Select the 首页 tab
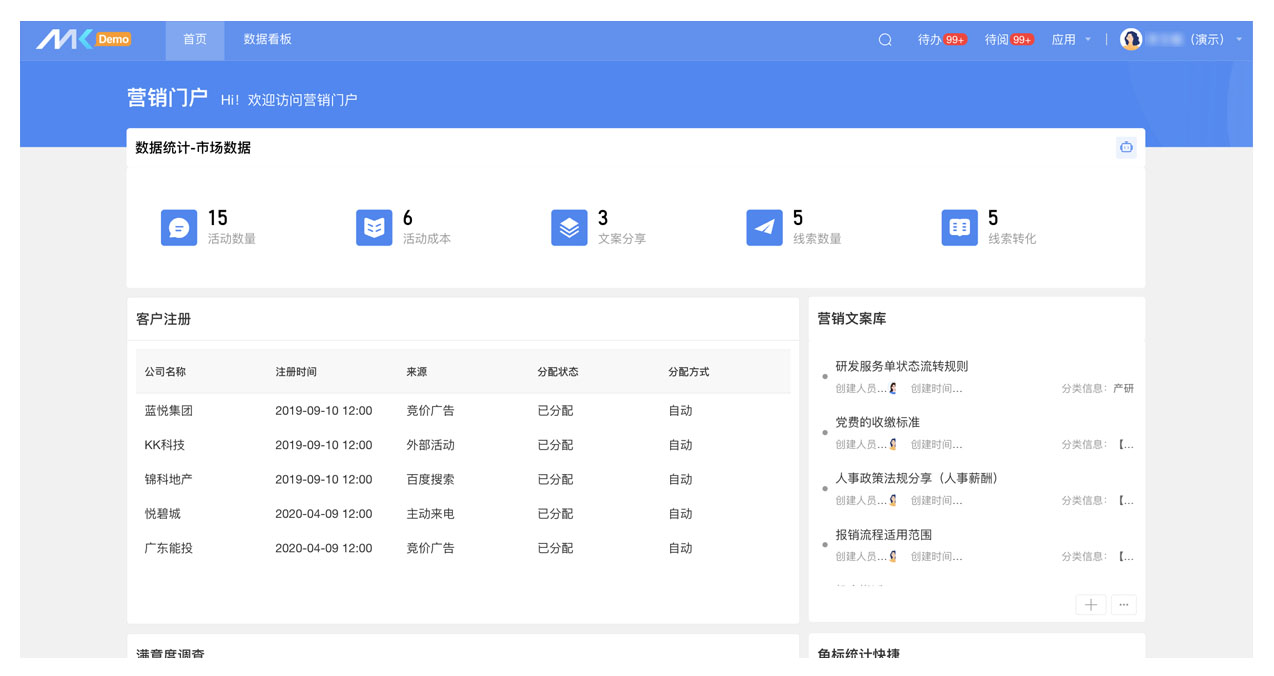1274x676 pixels. (195, 40)
